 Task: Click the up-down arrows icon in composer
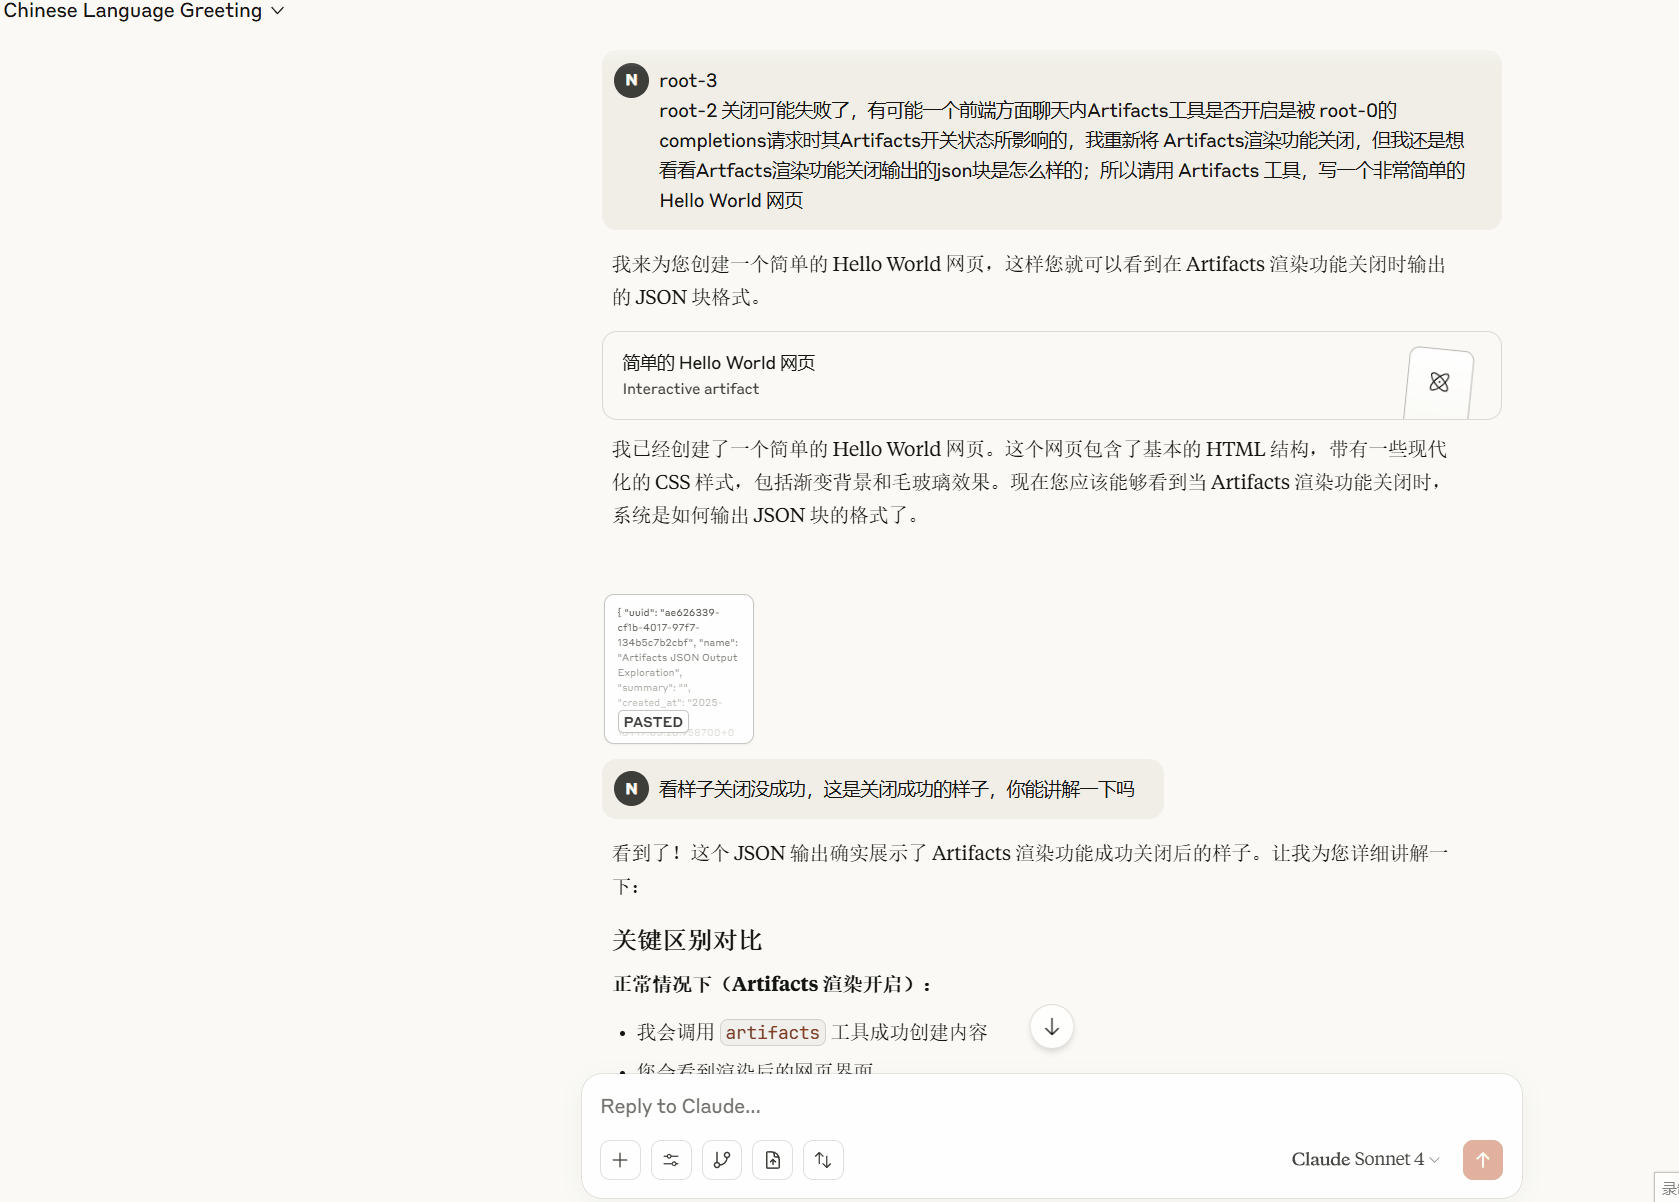click(x=823, y=1160)
